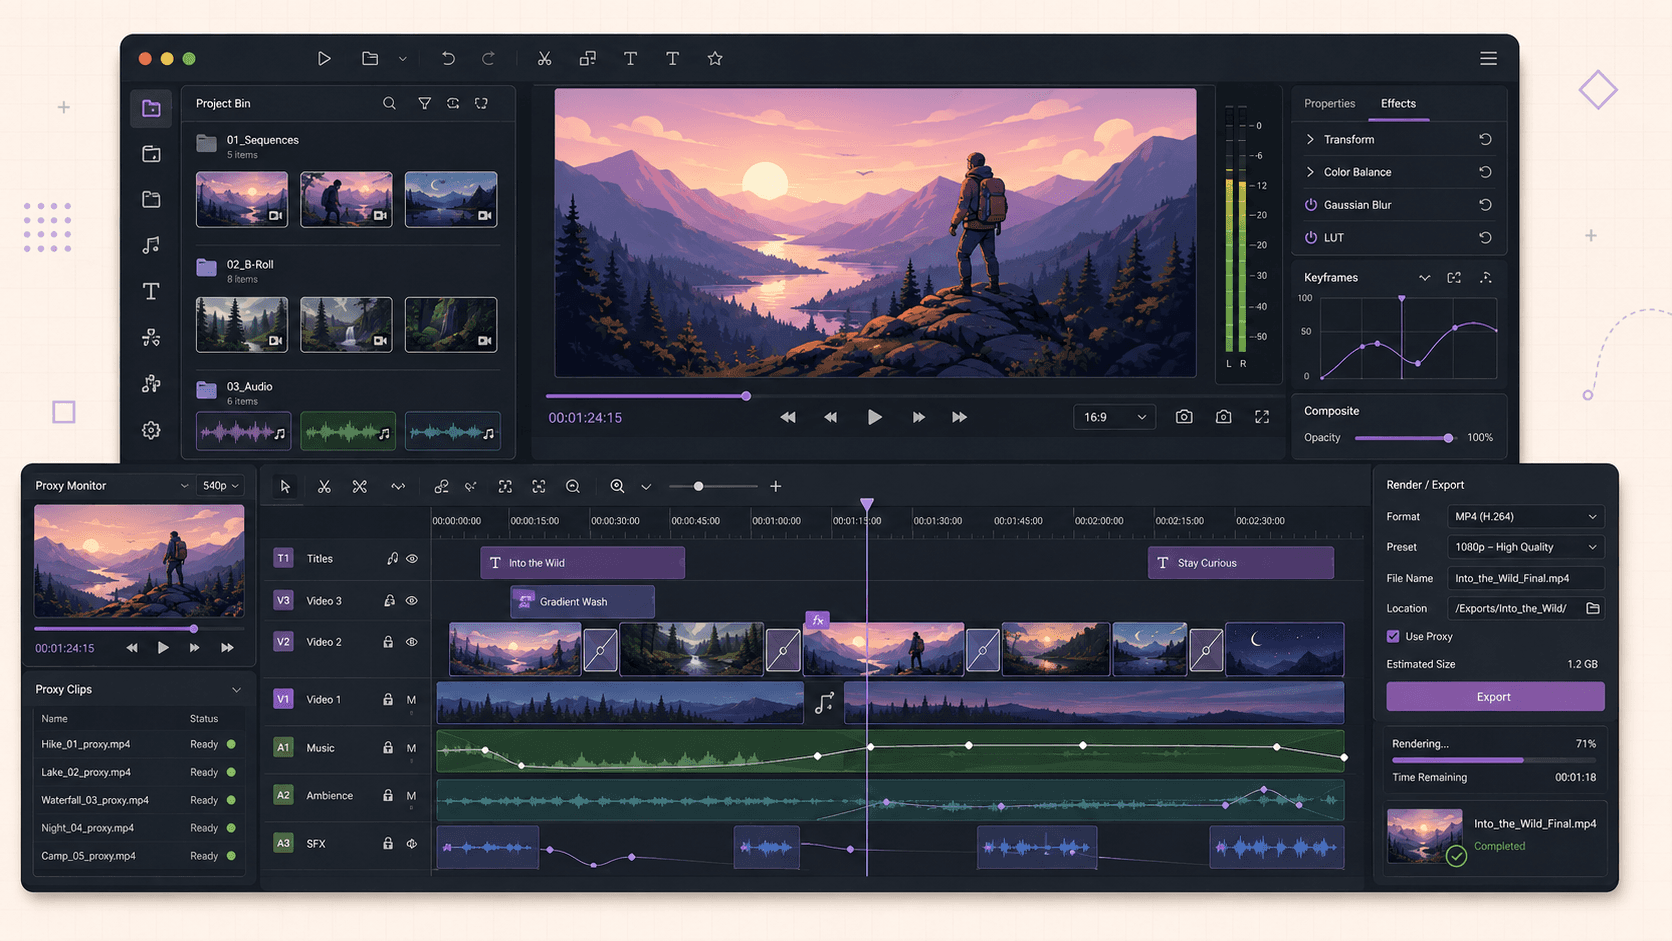Select the Stay Curious title clip

point(1240,563)
